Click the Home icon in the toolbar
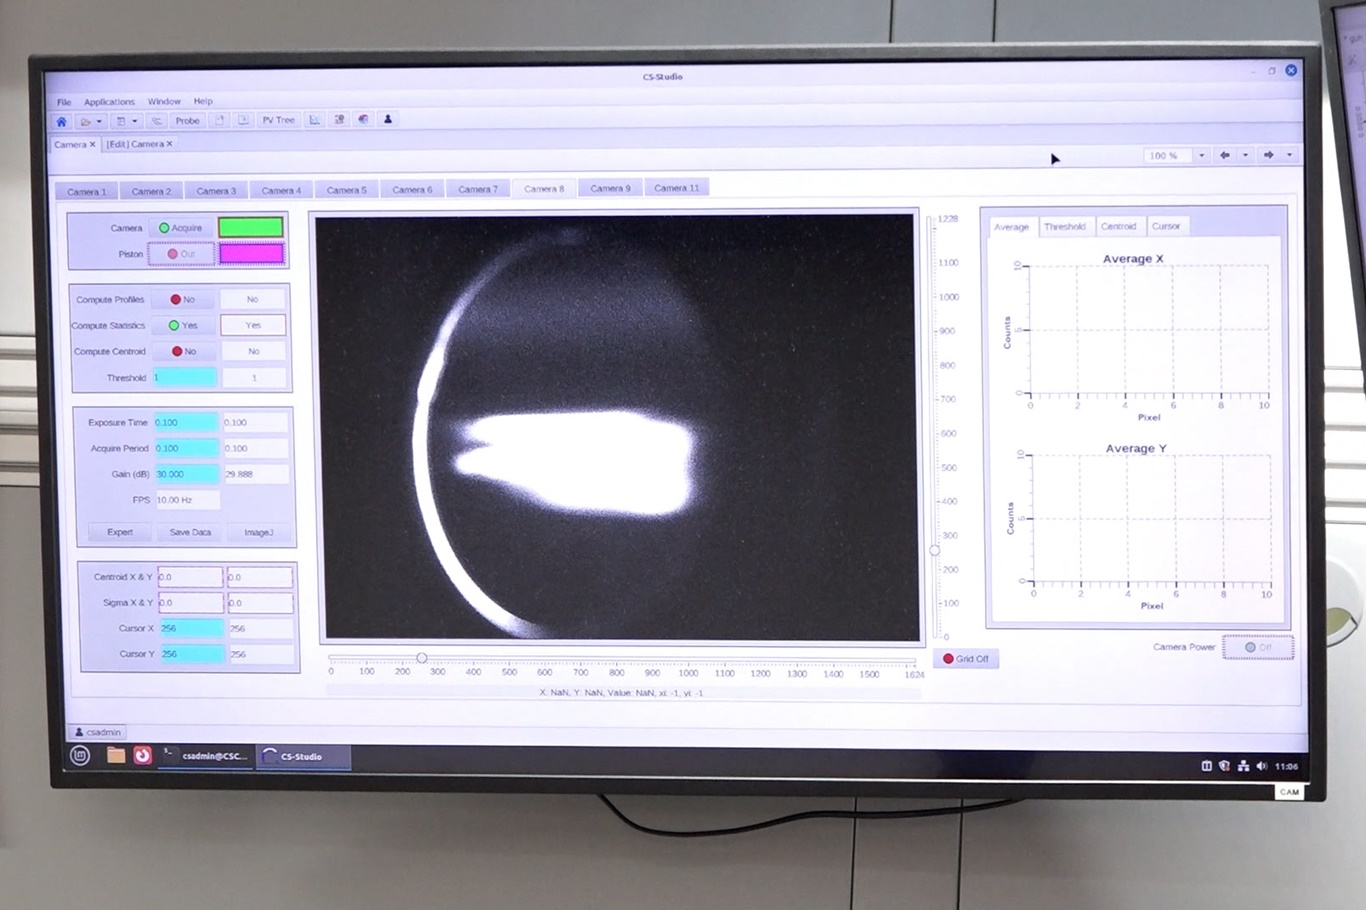 tap(61, 121)
